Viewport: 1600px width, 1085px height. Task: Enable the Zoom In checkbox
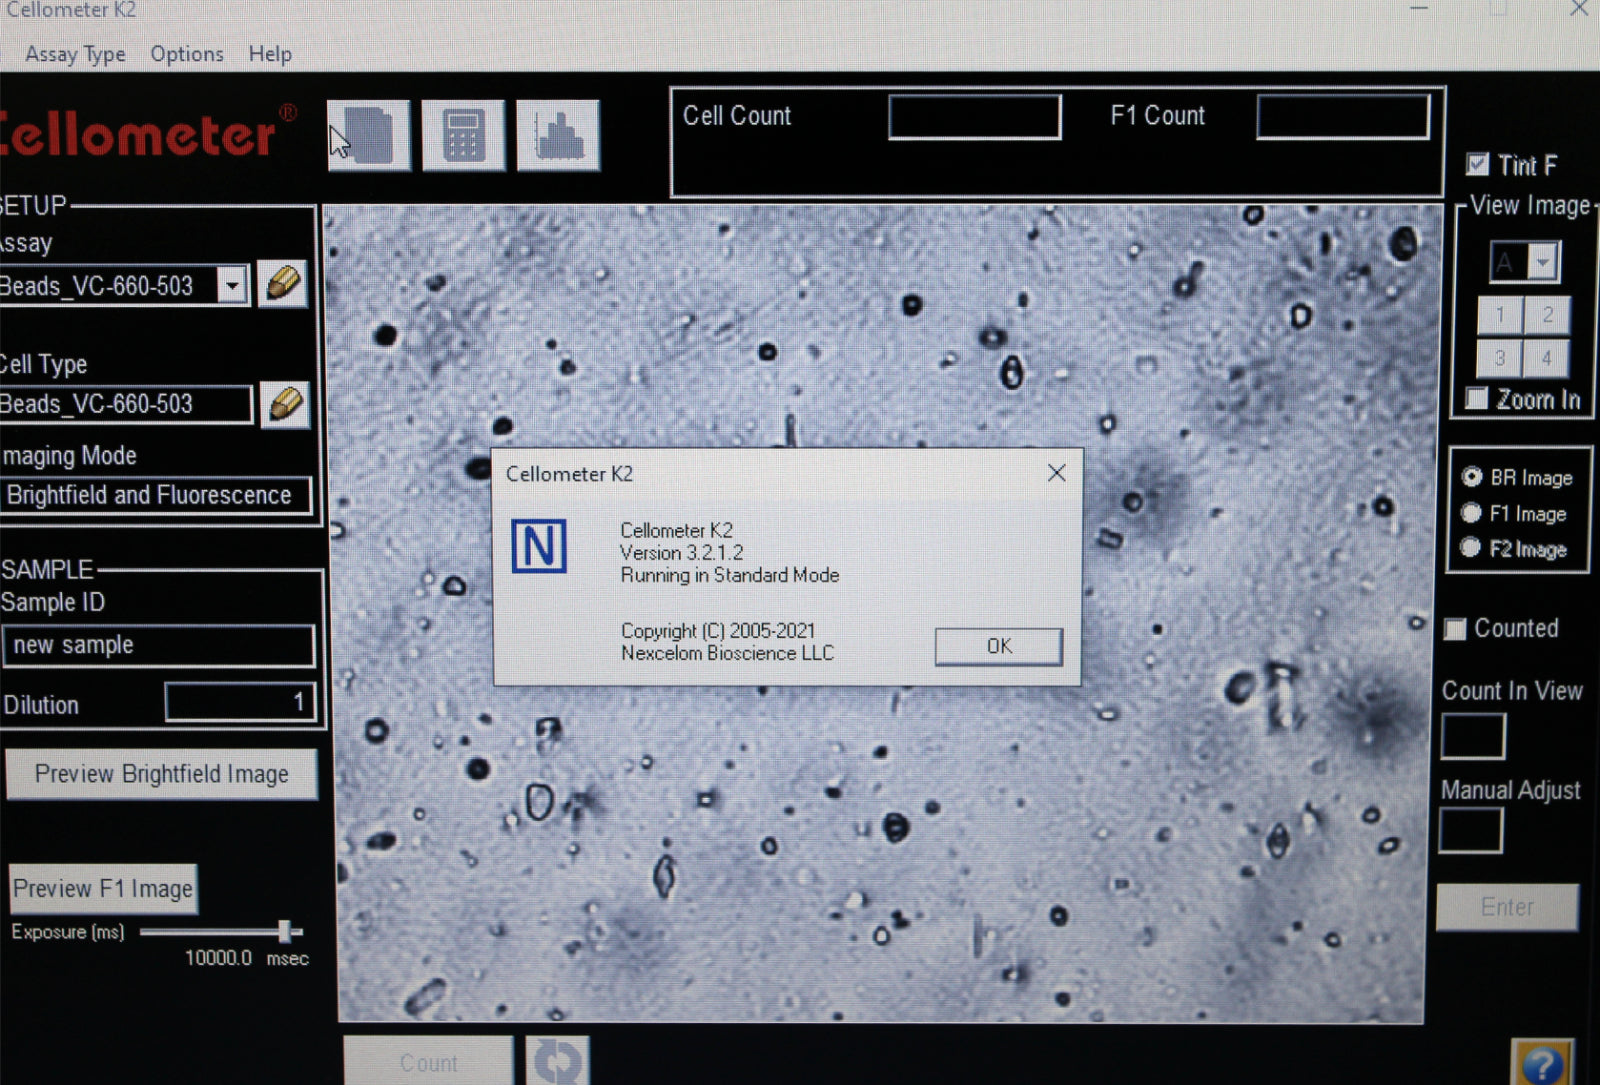1476,398
